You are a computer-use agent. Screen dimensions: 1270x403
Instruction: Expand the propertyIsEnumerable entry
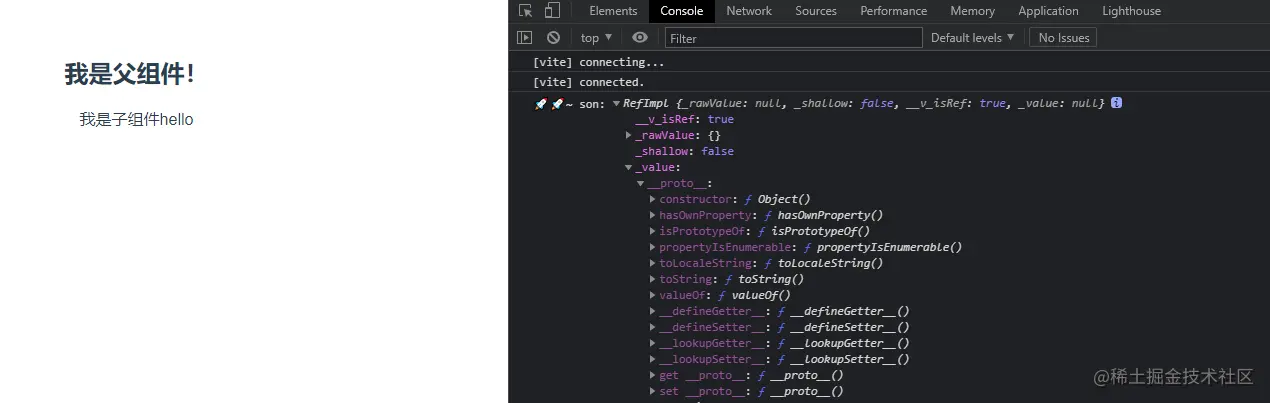click(653, 247)
